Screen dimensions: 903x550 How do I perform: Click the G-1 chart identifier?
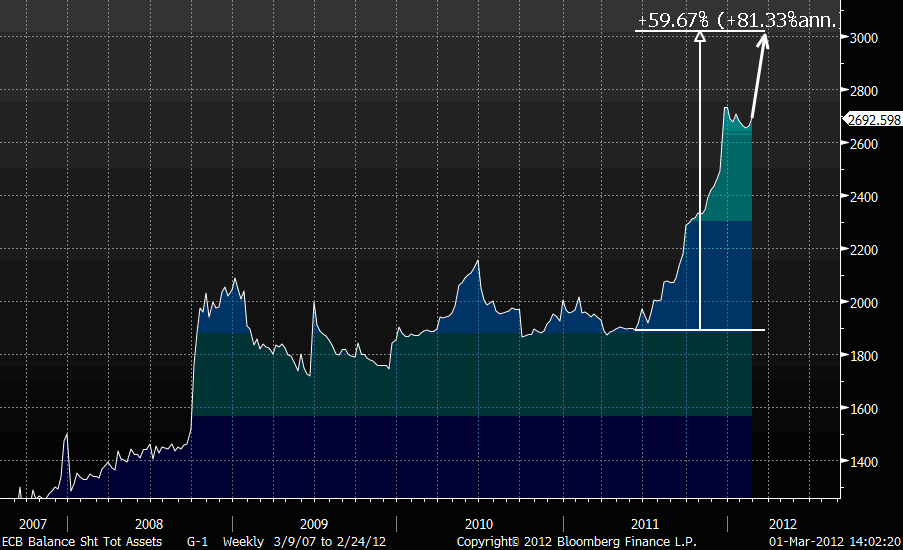(198, 541)
